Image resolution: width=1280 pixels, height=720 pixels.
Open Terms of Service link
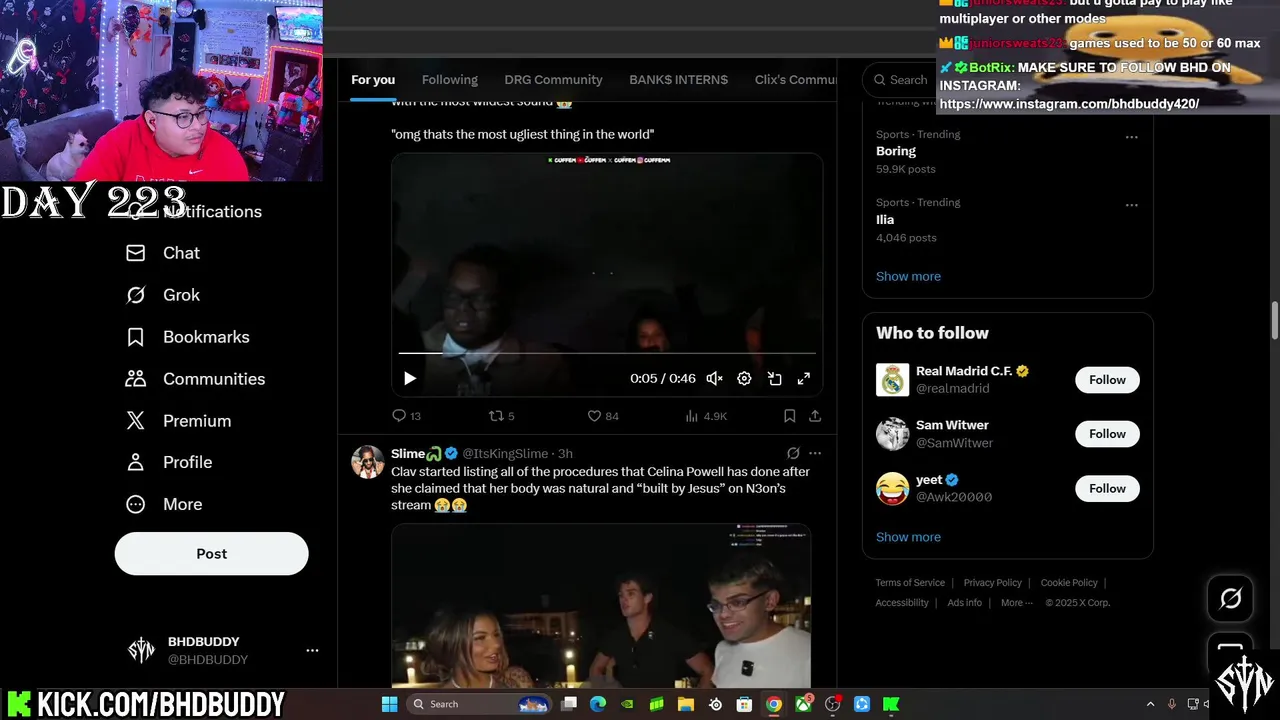910,583
